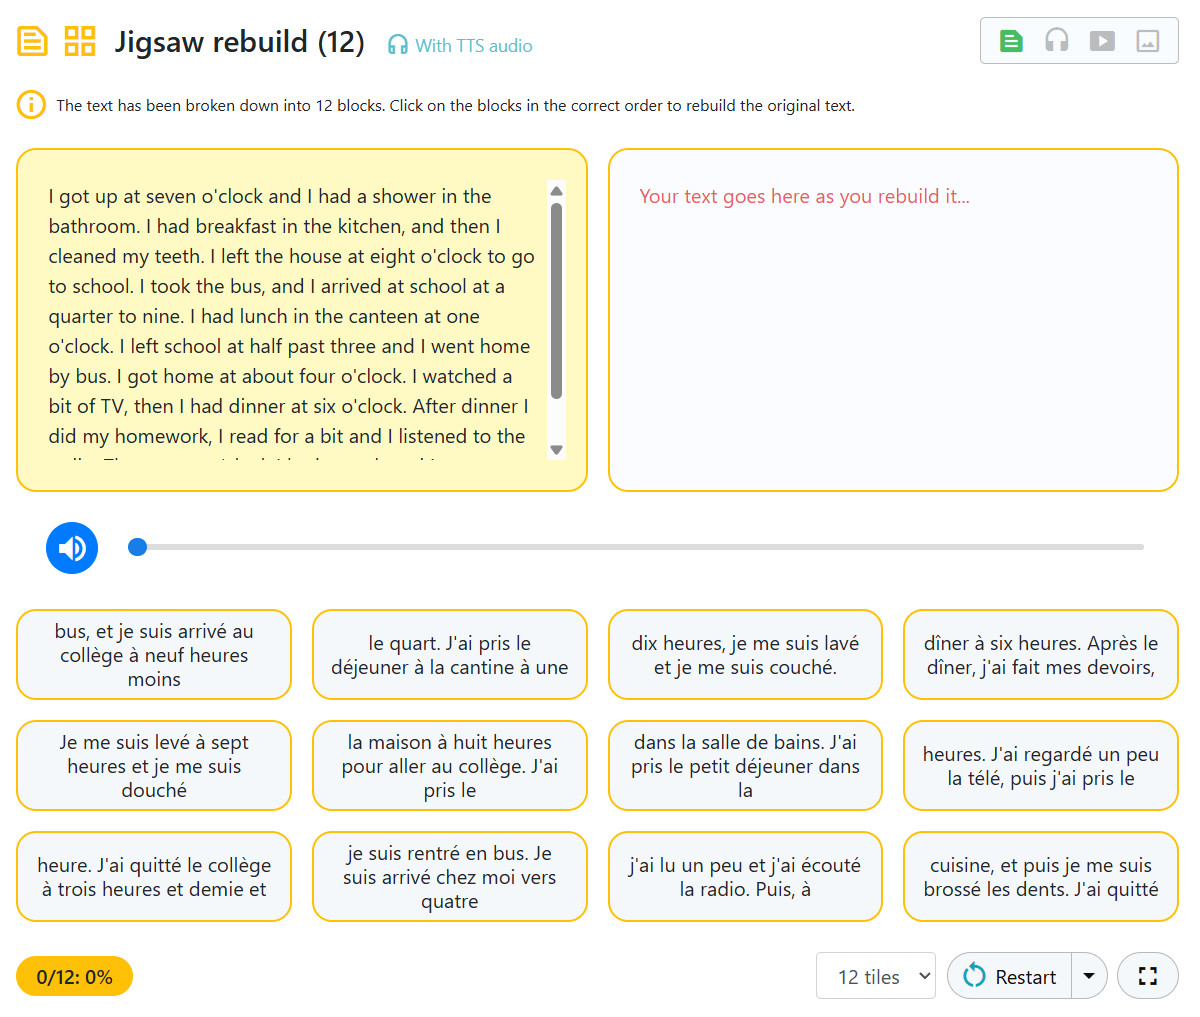Select tile "je suis rentré en bus"
This screenshot has height=1017, width=1200.
click(450, 877)
